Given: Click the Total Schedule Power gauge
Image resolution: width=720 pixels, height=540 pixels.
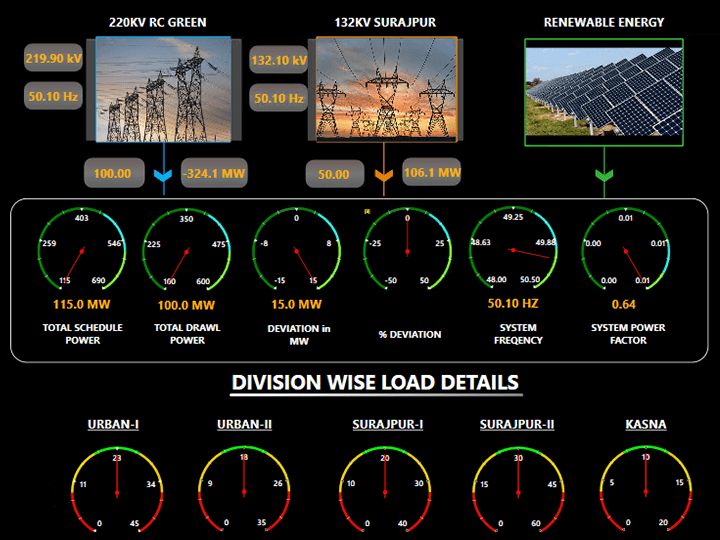Looking at the screenshot, I should [82, 250].
